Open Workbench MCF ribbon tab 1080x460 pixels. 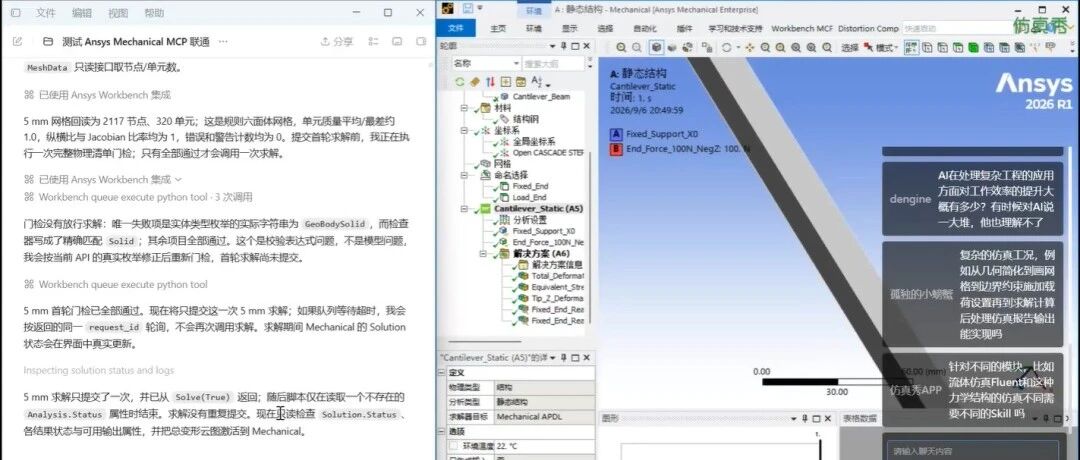(x=802, y=29)
